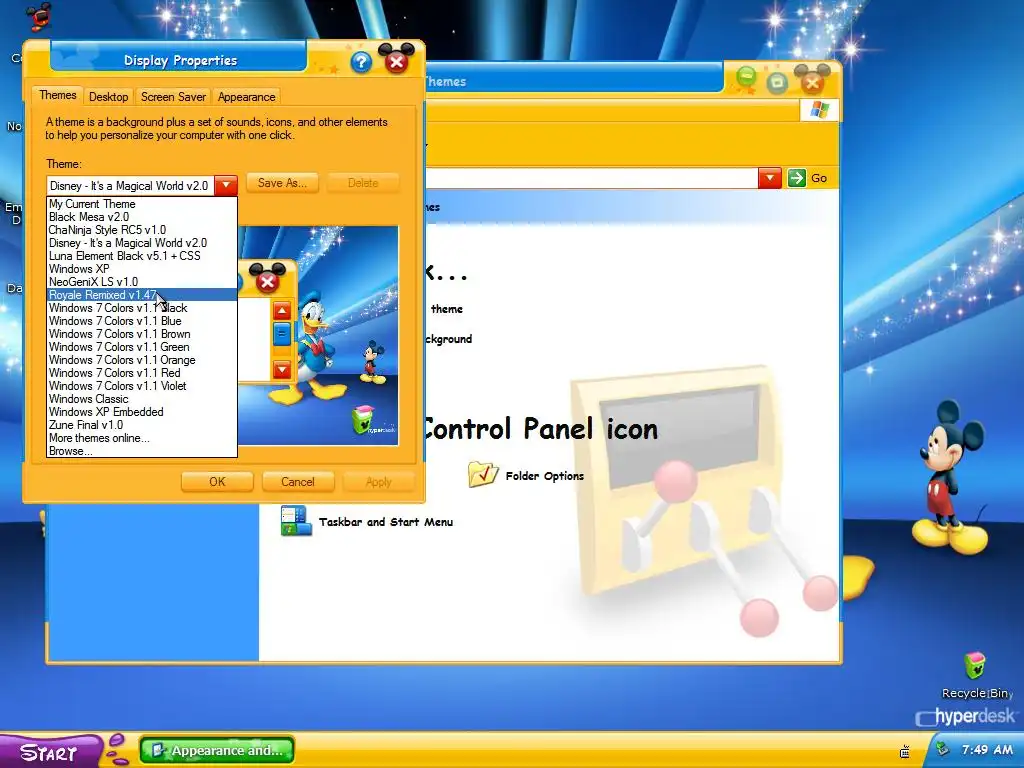
Task: Choose Windows 7 Colors v1.1 Blue
Action: [x=142, y=321]
